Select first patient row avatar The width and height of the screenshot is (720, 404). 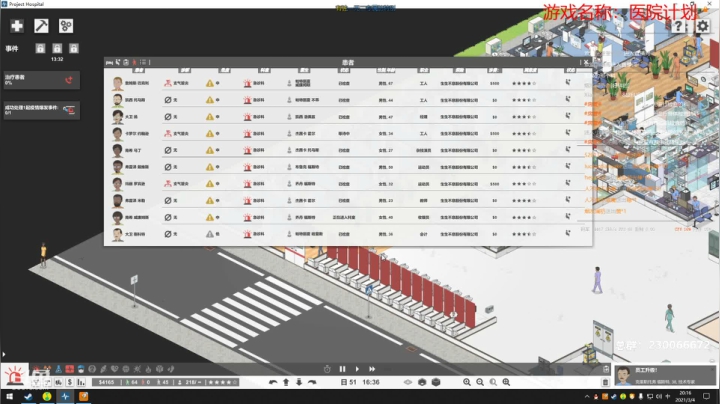pos(118,84)
